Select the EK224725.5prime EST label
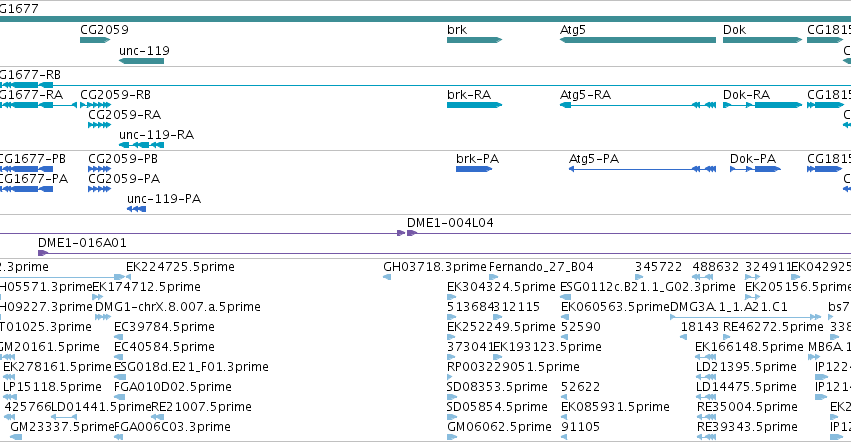The height and width of the screenshot is (442, 851). 180,267
